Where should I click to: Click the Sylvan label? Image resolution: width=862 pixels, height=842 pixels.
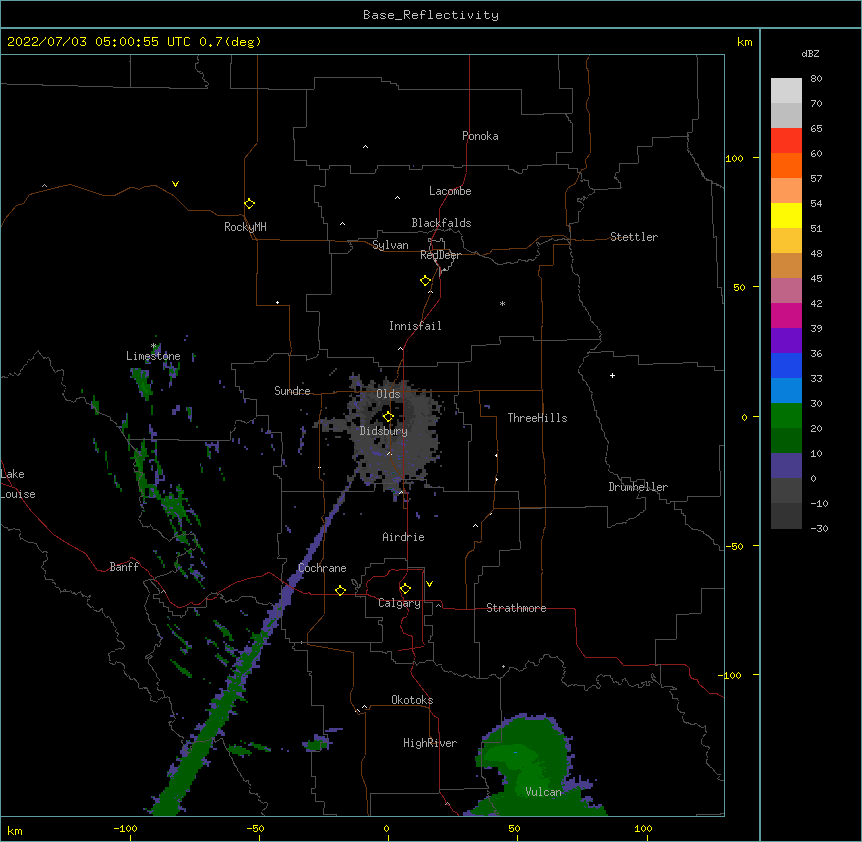coord(390,245)
